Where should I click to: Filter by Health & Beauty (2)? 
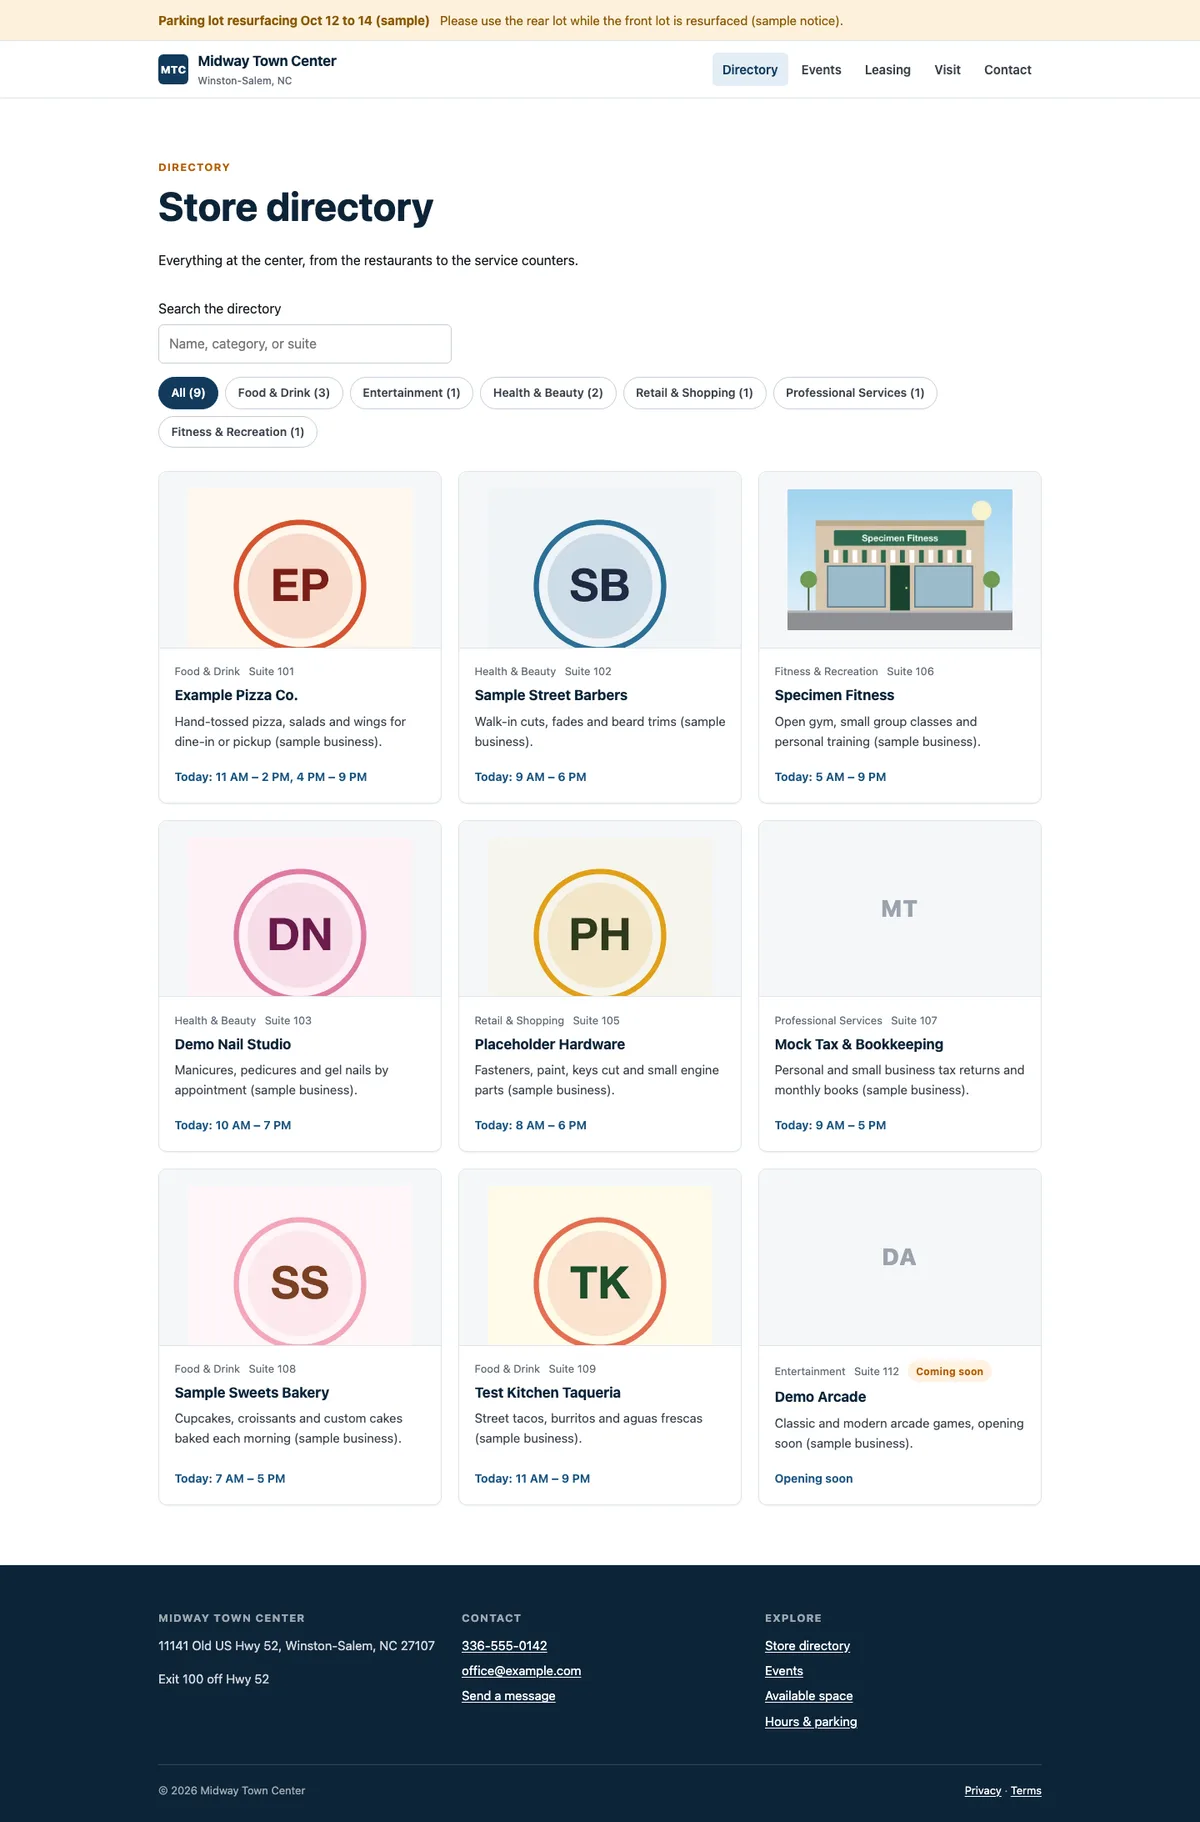(548, 393)
